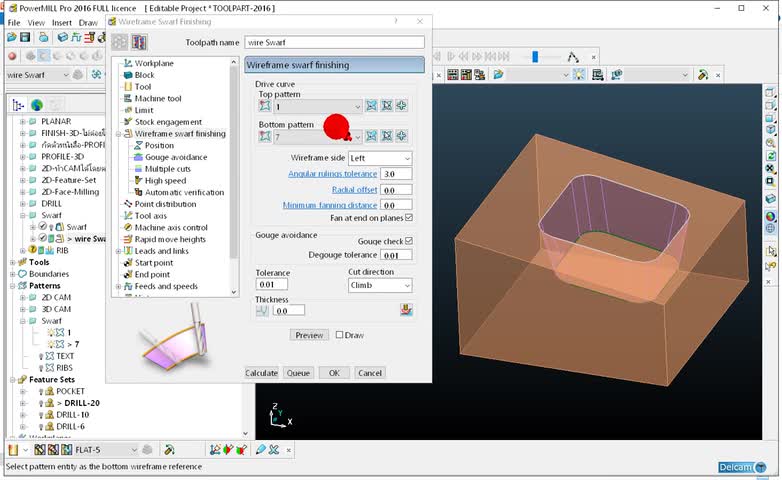Screen dimensions: 782x480
Task: Click the red record button in toolbar
Action: [x=12, y=56]
